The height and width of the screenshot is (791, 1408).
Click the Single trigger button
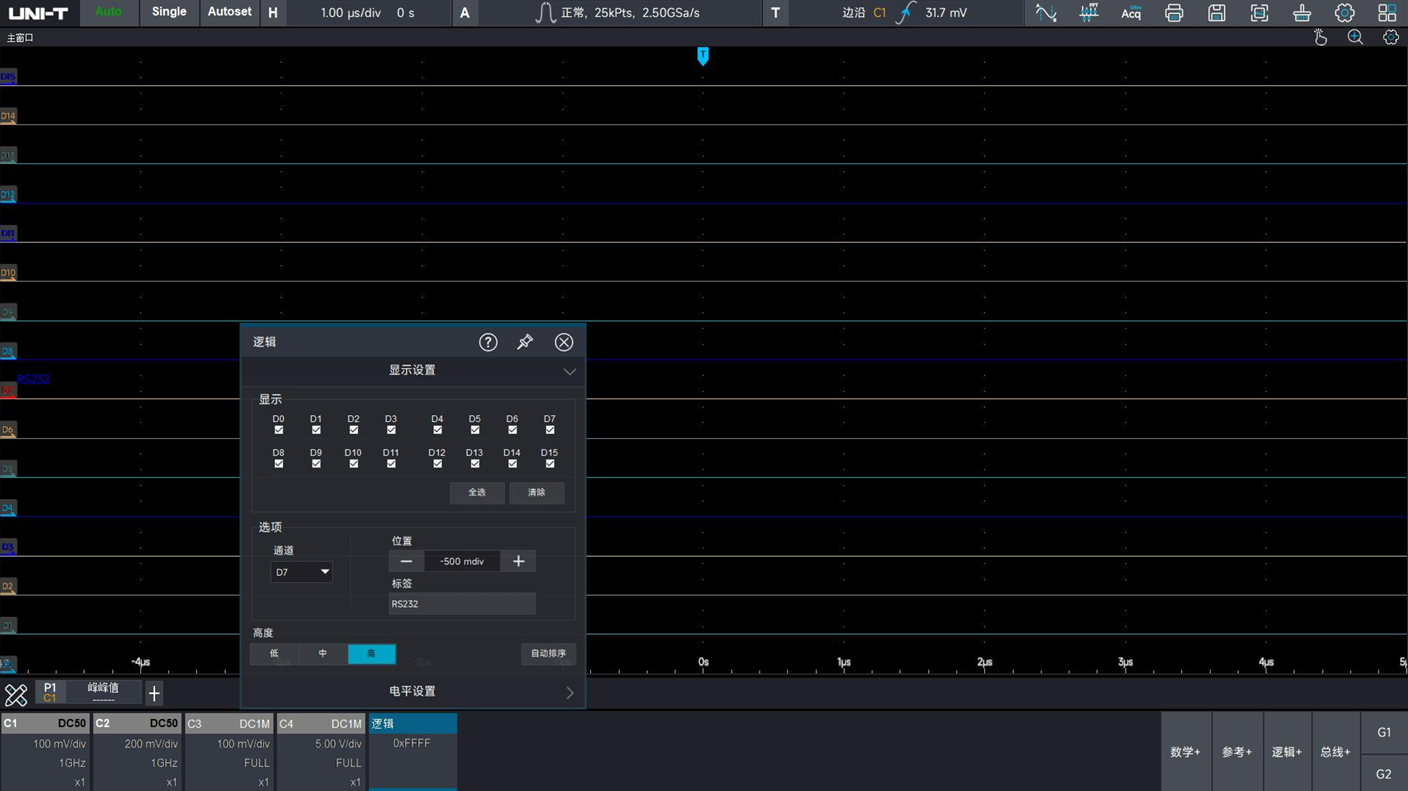(x=169, y=12)
